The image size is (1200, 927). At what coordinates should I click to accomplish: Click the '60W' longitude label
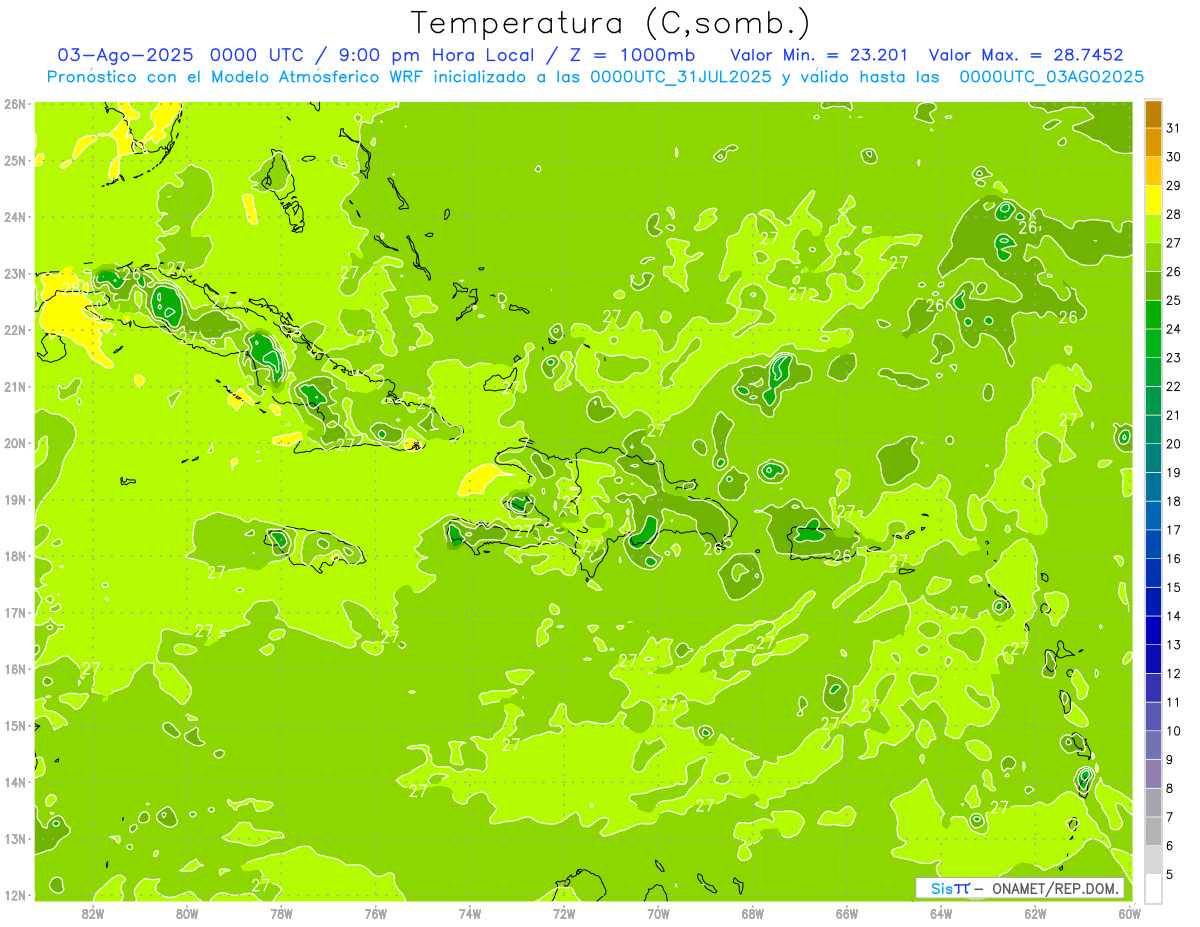tap(1130, 913)
